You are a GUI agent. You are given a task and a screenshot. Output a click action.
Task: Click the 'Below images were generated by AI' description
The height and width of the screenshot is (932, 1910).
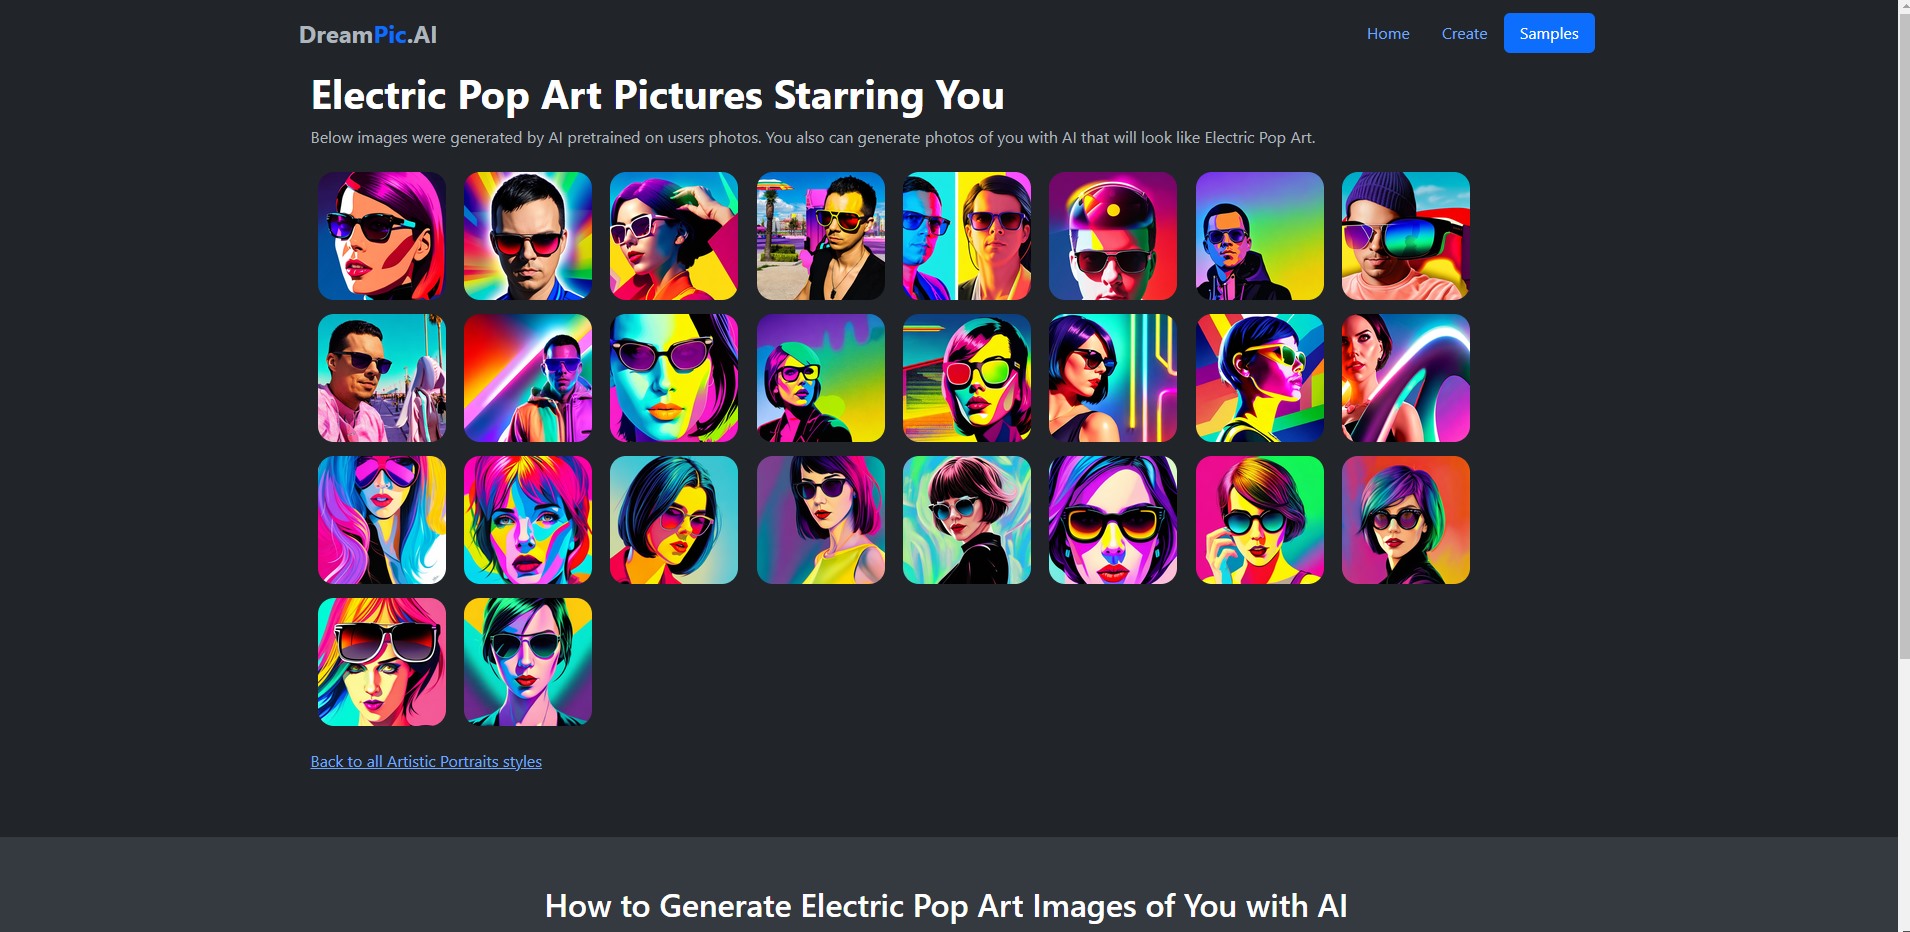coord(813,137)
